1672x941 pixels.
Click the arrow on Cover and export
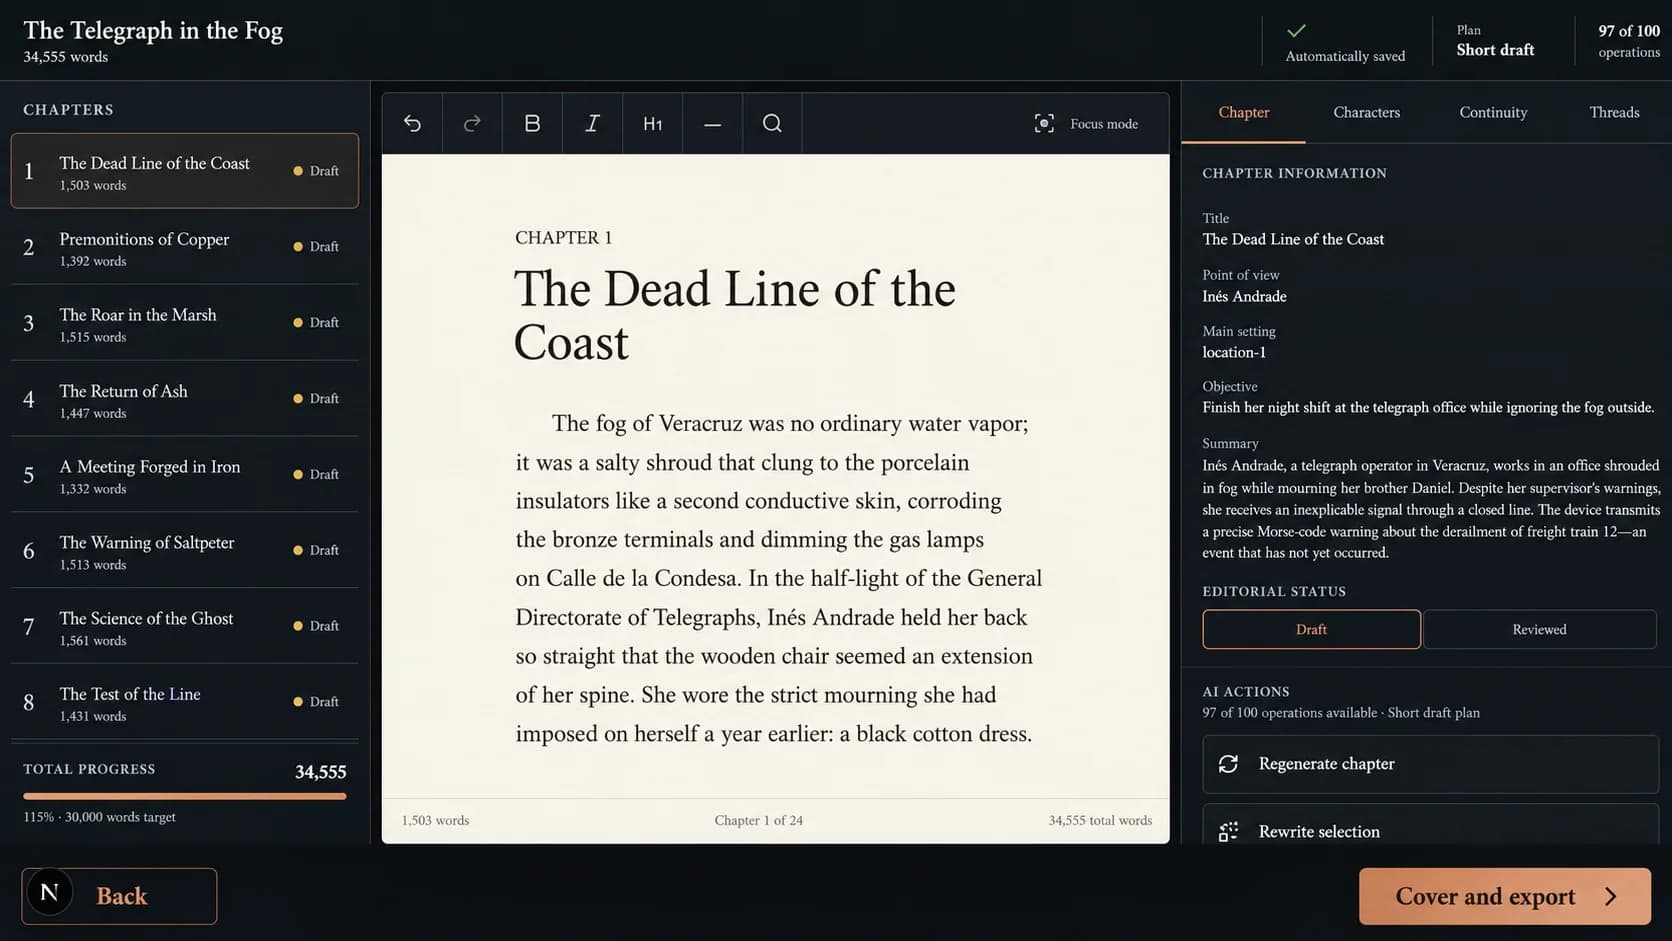point(1610,897)
